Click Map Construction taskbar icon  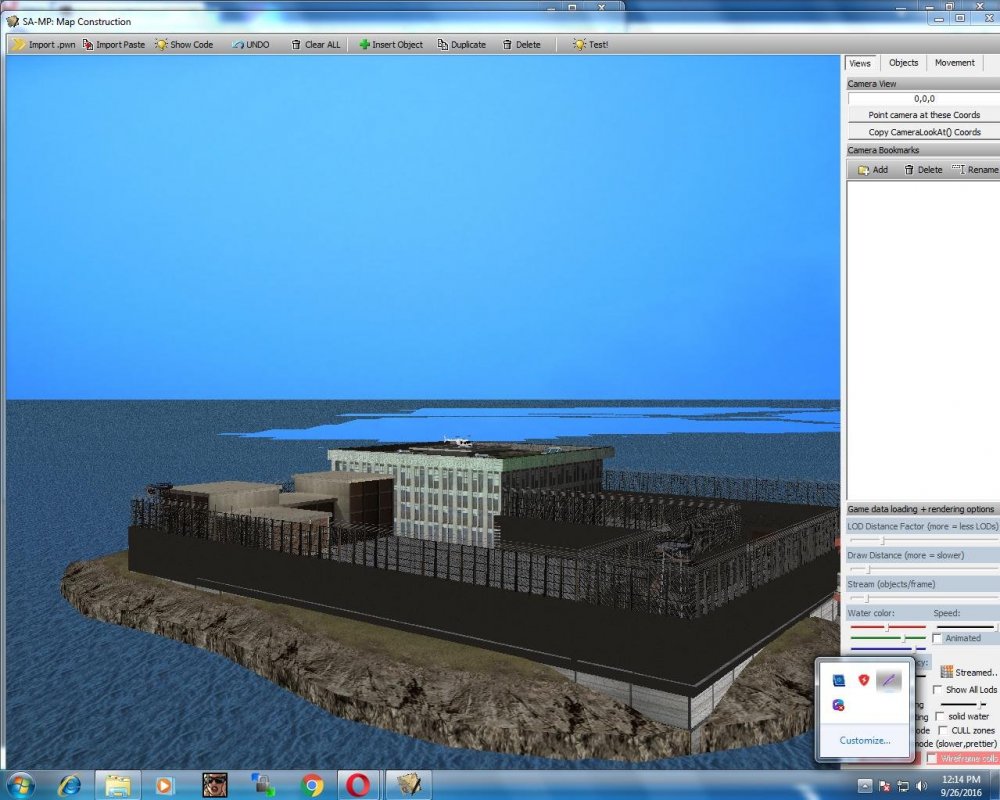pos(409,785)
